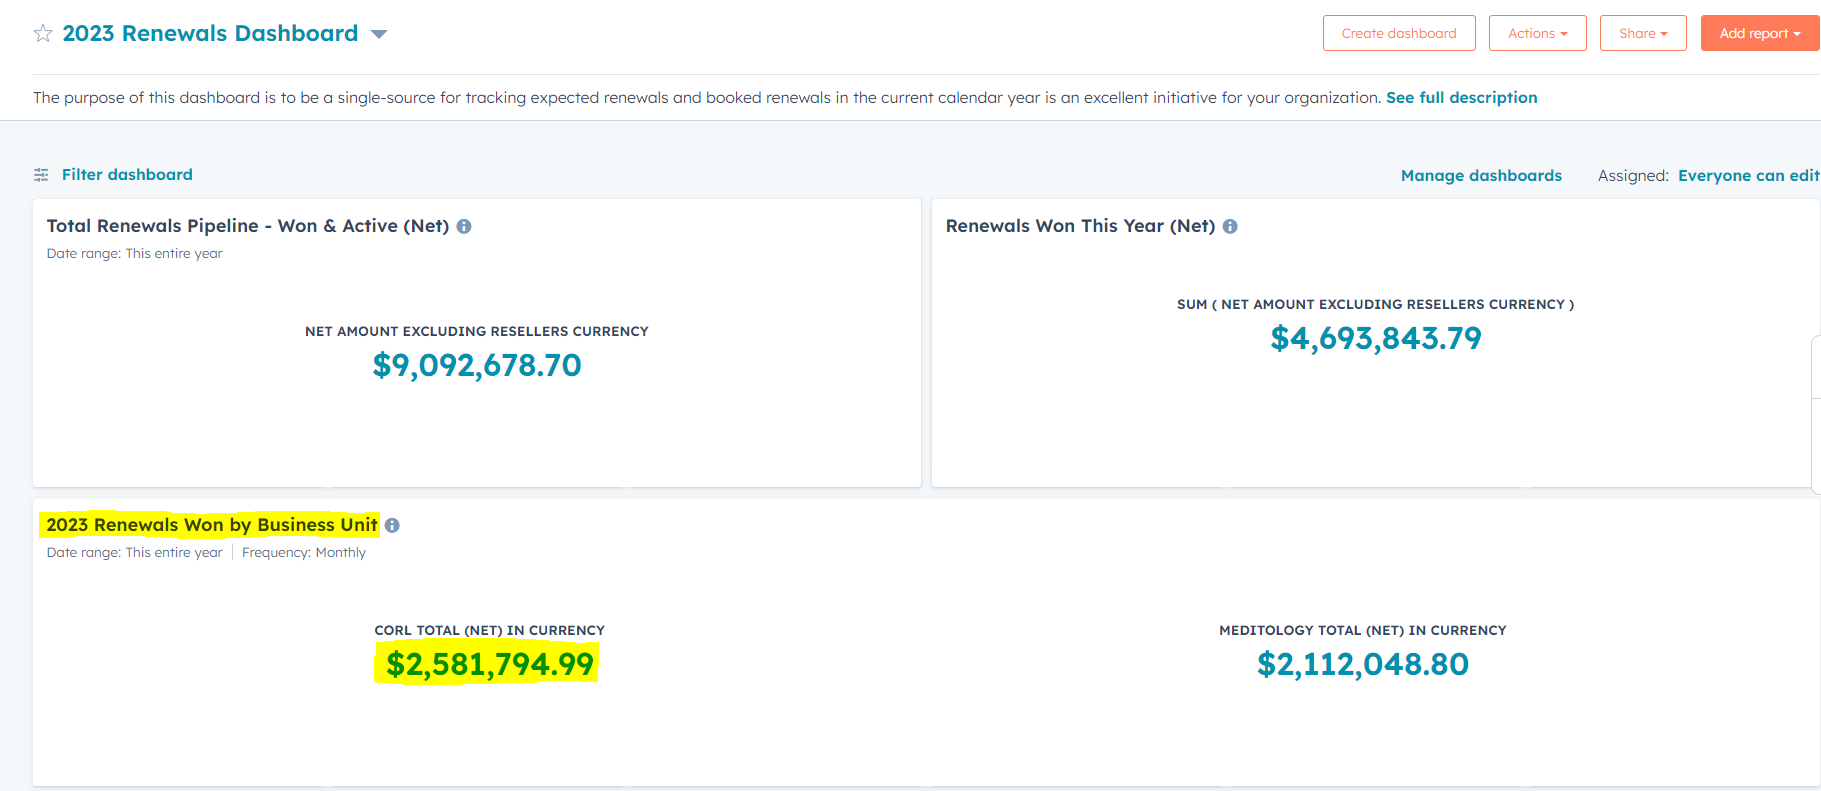Click the Filter dashboard sliders icon
The height and width of the screenshot is (791, 1821).
tap(41, 175)
